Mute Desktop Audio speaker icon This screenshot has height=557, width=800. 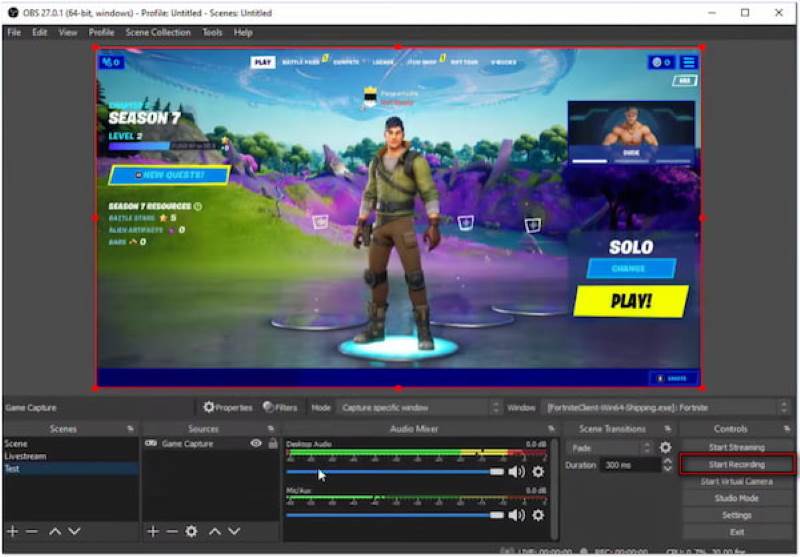point(516,472)
